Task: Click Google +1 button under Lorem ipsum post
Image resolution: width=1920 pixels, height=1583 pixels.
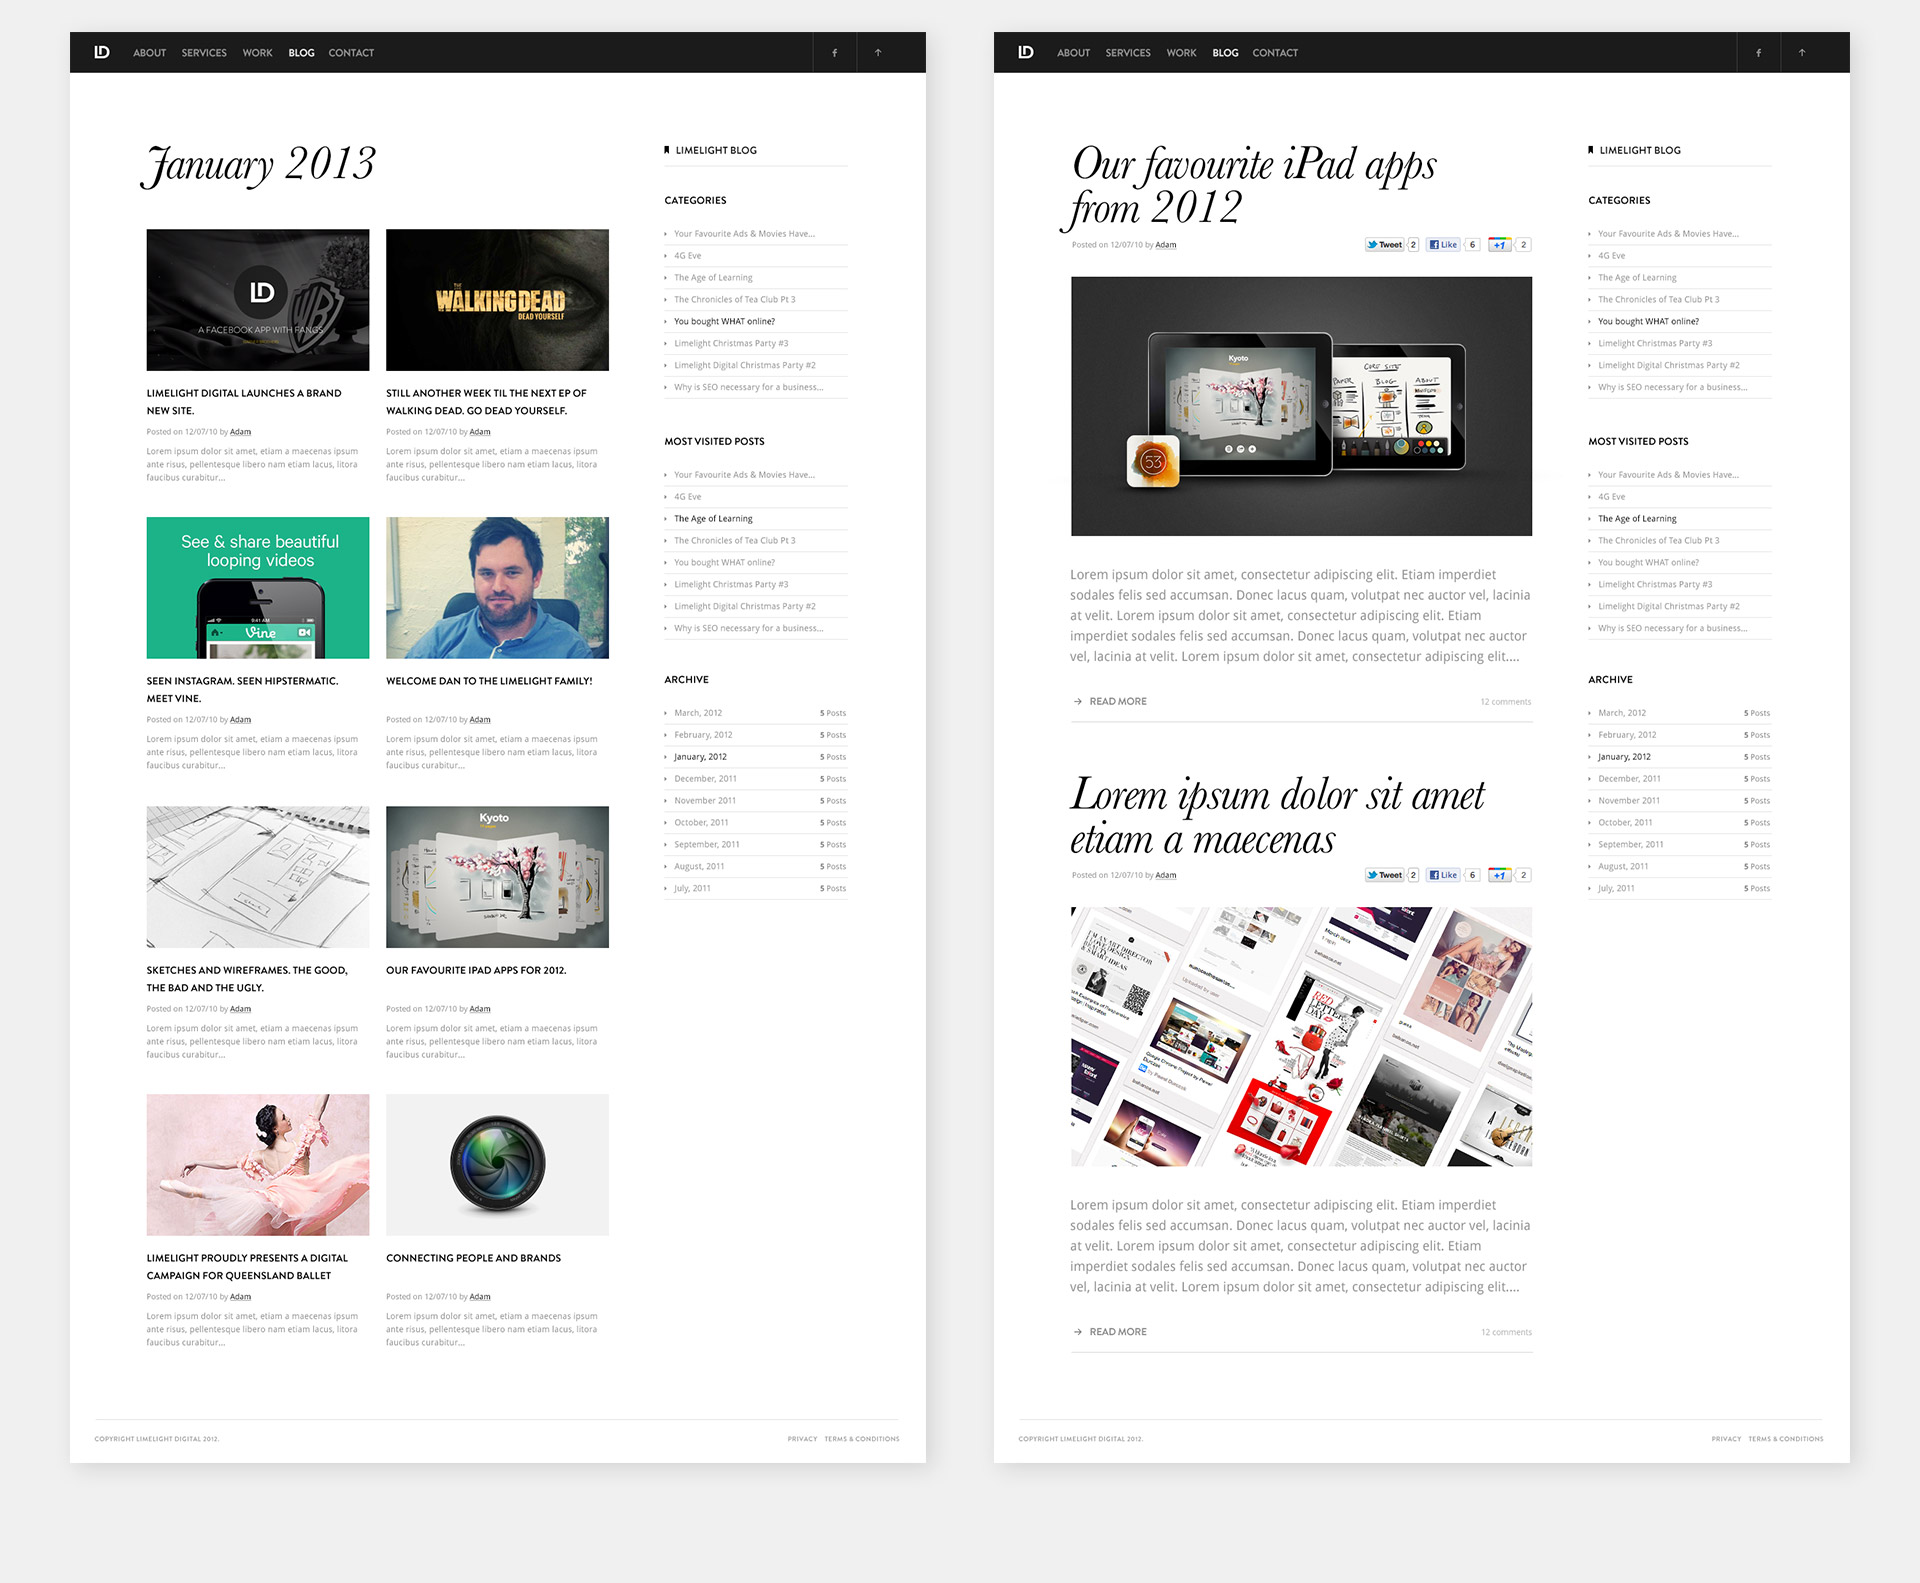Action: click(x=1499, y=875)
